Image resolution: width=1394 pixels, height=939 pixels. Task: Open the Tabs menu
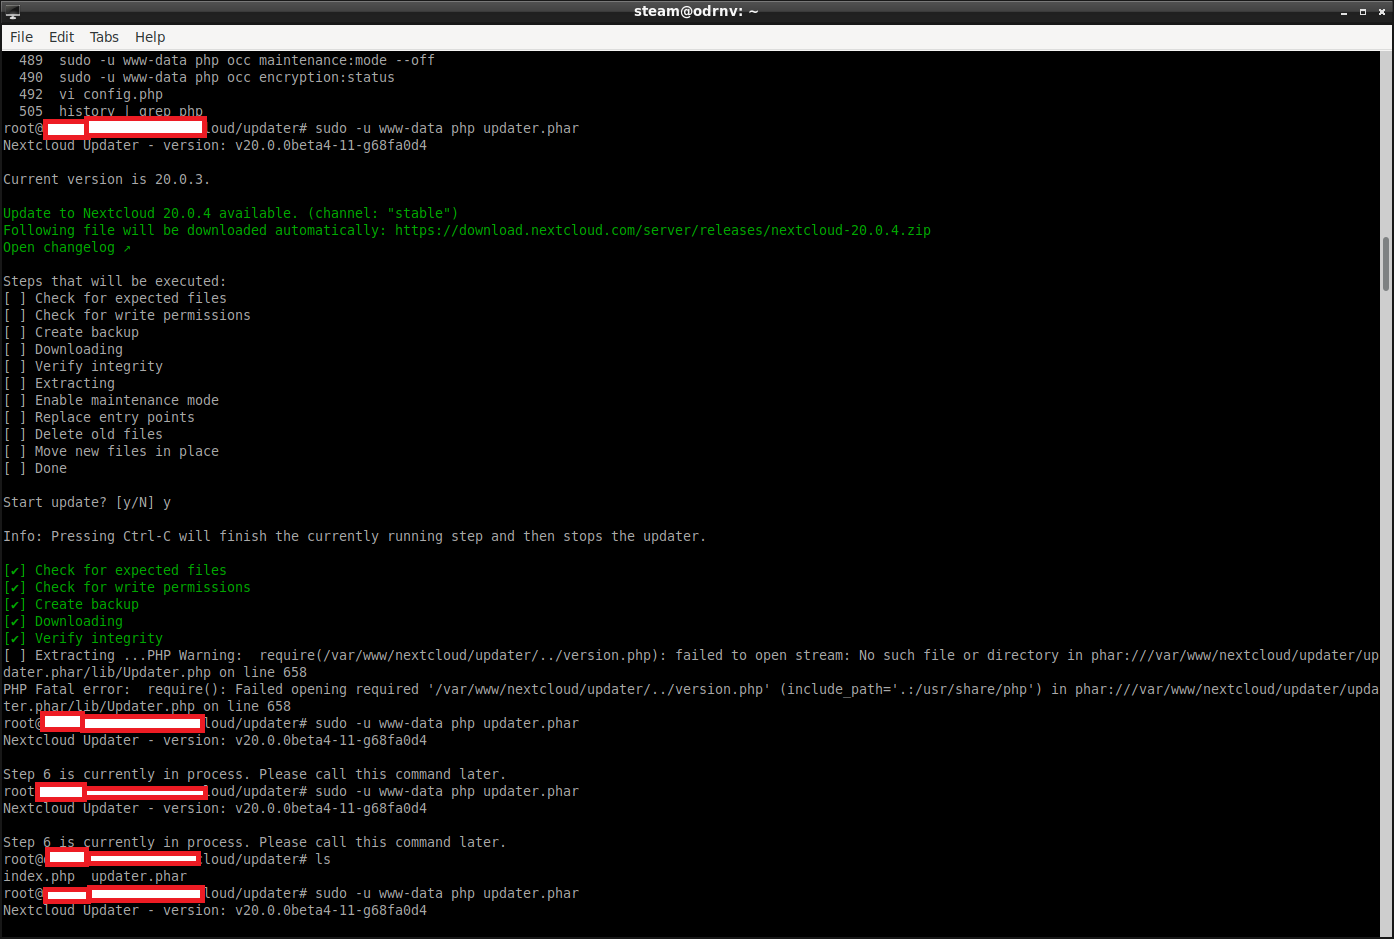tap(103, 37)
